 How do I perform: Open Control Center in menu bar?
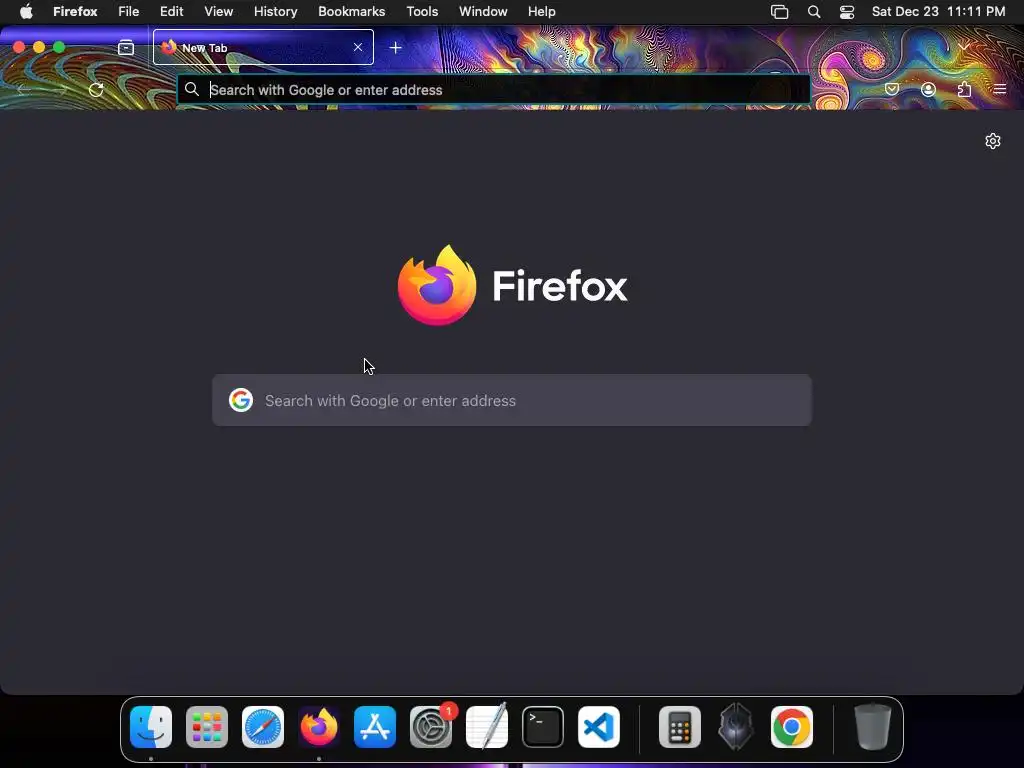click(847, 12)
